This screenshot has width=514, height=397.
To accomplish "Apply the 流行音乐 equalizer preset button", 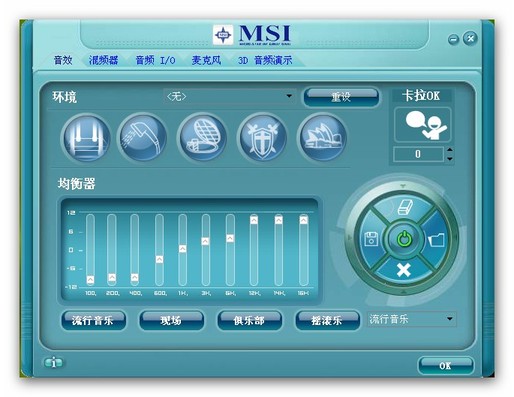I will coord(93,320).
